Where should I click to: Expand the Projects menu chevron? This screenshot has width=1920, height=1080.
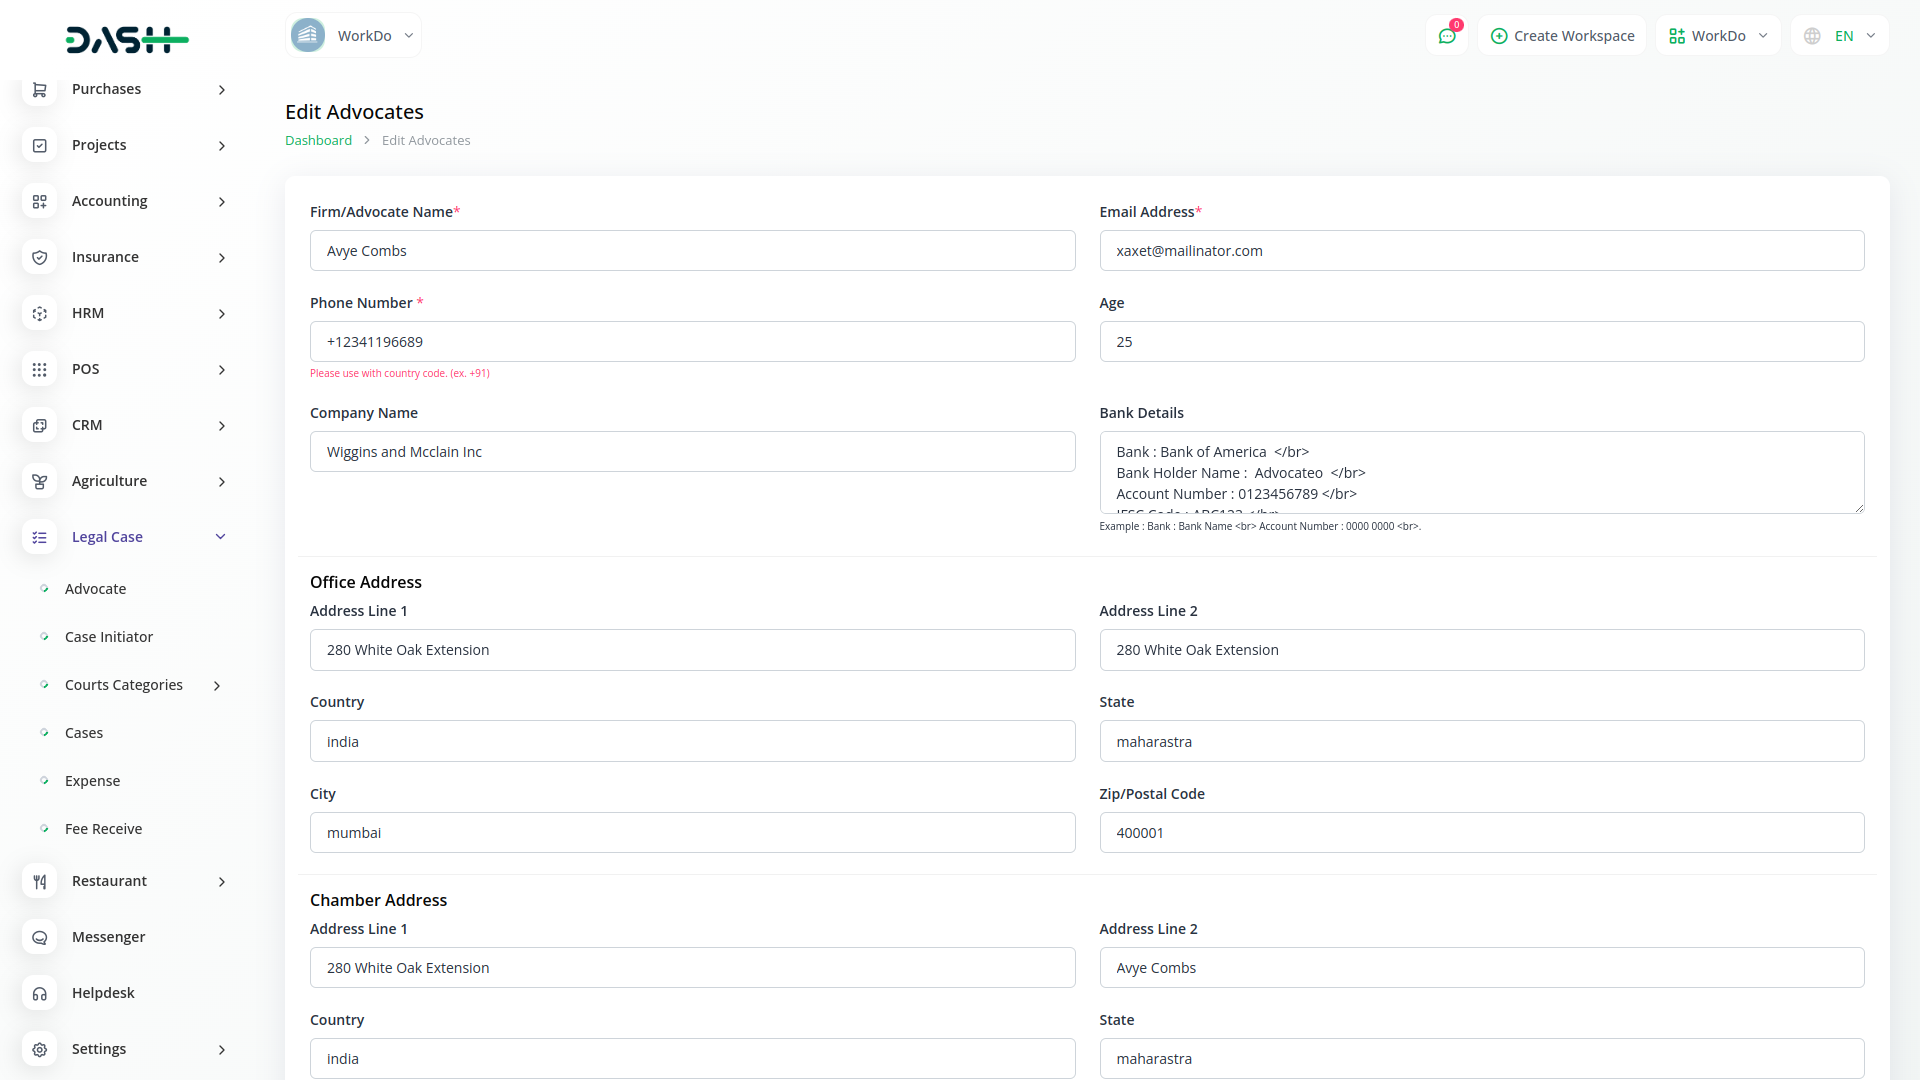coord(221,146)
